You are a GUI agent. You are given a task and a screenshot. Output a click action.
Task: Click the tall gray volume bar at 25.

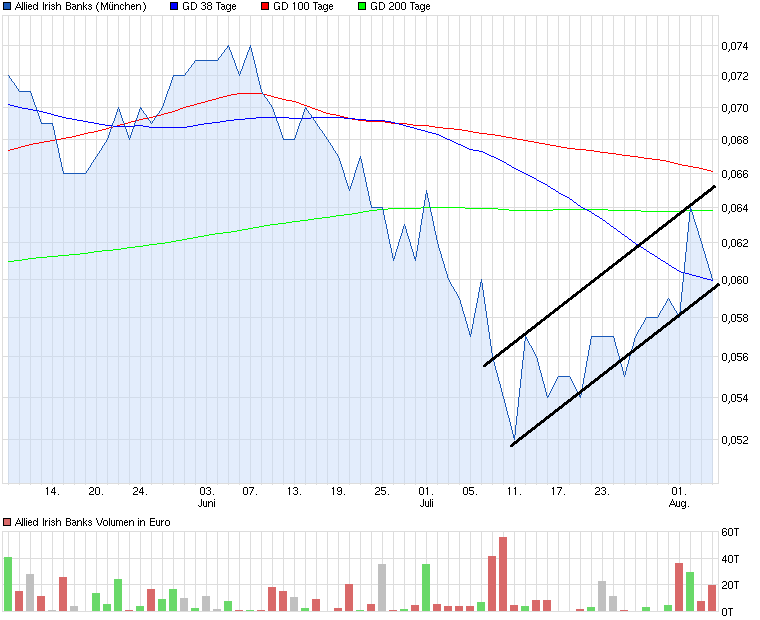point(382,588)
